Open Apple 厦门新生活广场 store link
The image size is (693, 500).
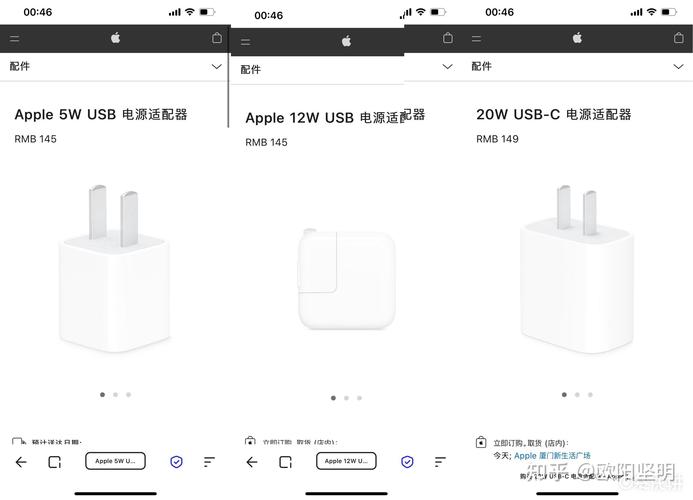pos(552,455)
